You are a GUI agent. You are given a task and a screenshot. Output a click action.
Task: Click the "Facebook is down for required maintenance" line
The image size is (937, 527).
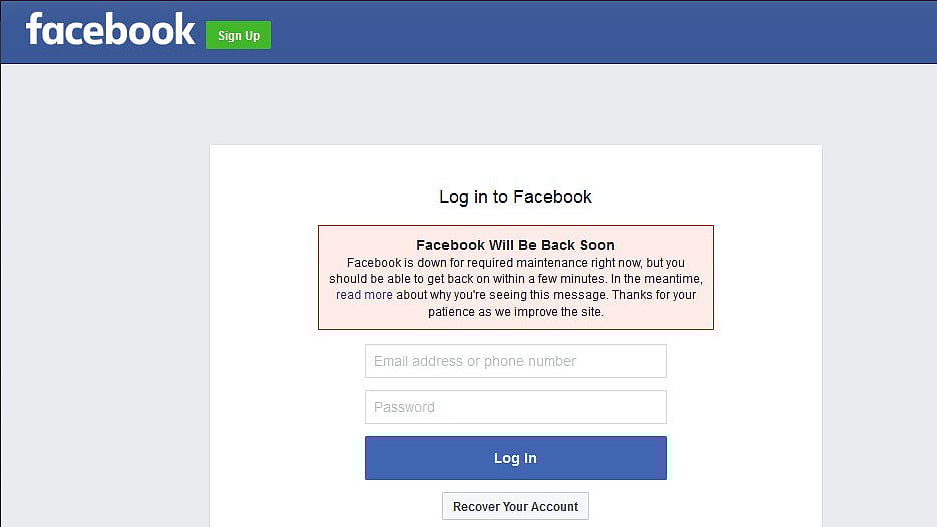click(x=516, y=263)
